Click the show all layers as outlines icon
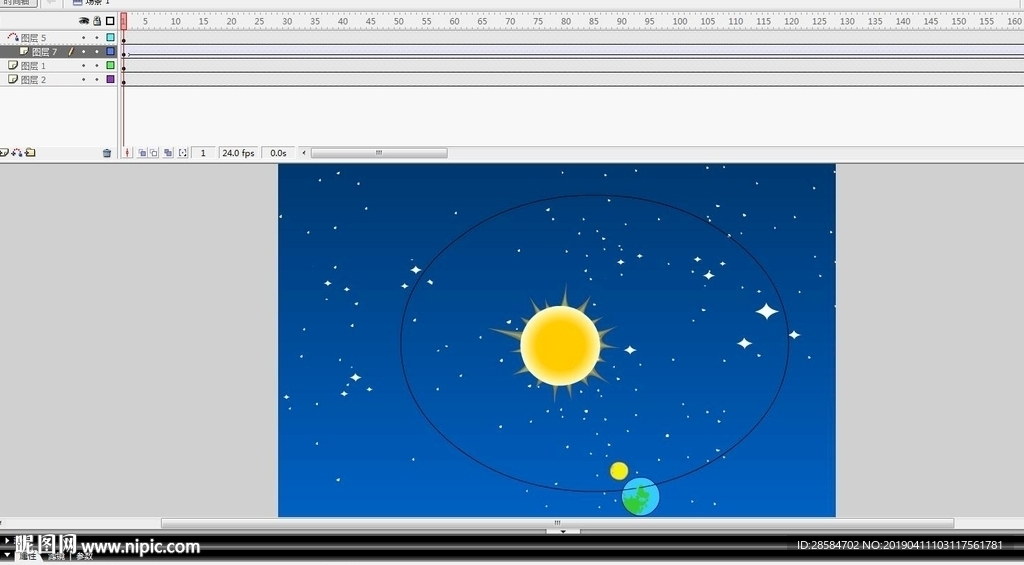Viewport: 1024px width, 565px height. (x=110, y=21)
